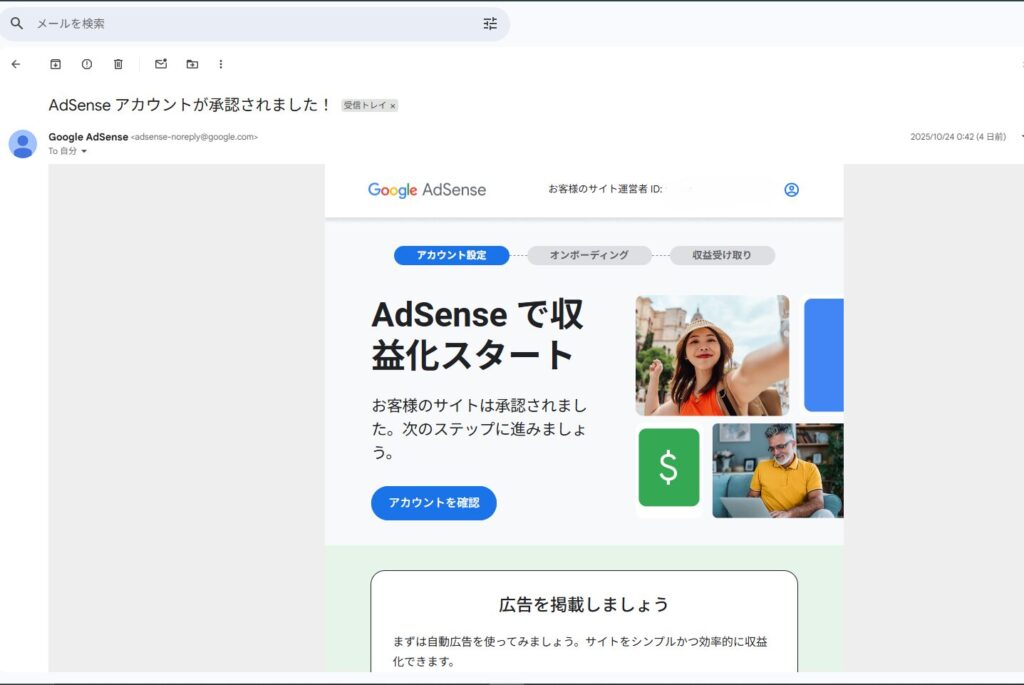Select the 収益受け取り step tab

(x=722, y=255)
